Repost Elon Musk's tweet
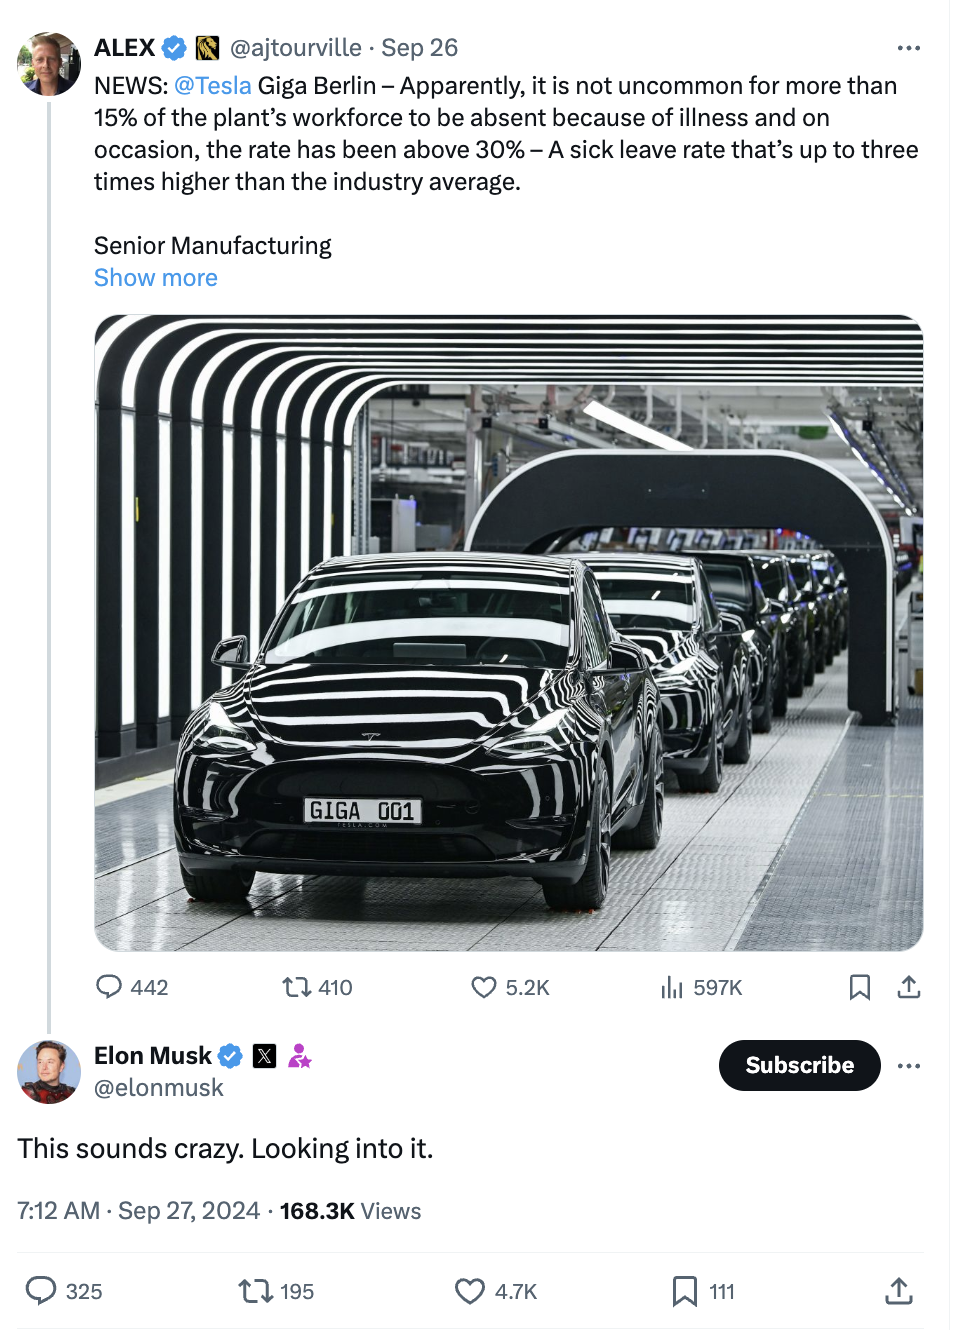960x1330 pixels. pyautogui.click(x=255, y=1291)
